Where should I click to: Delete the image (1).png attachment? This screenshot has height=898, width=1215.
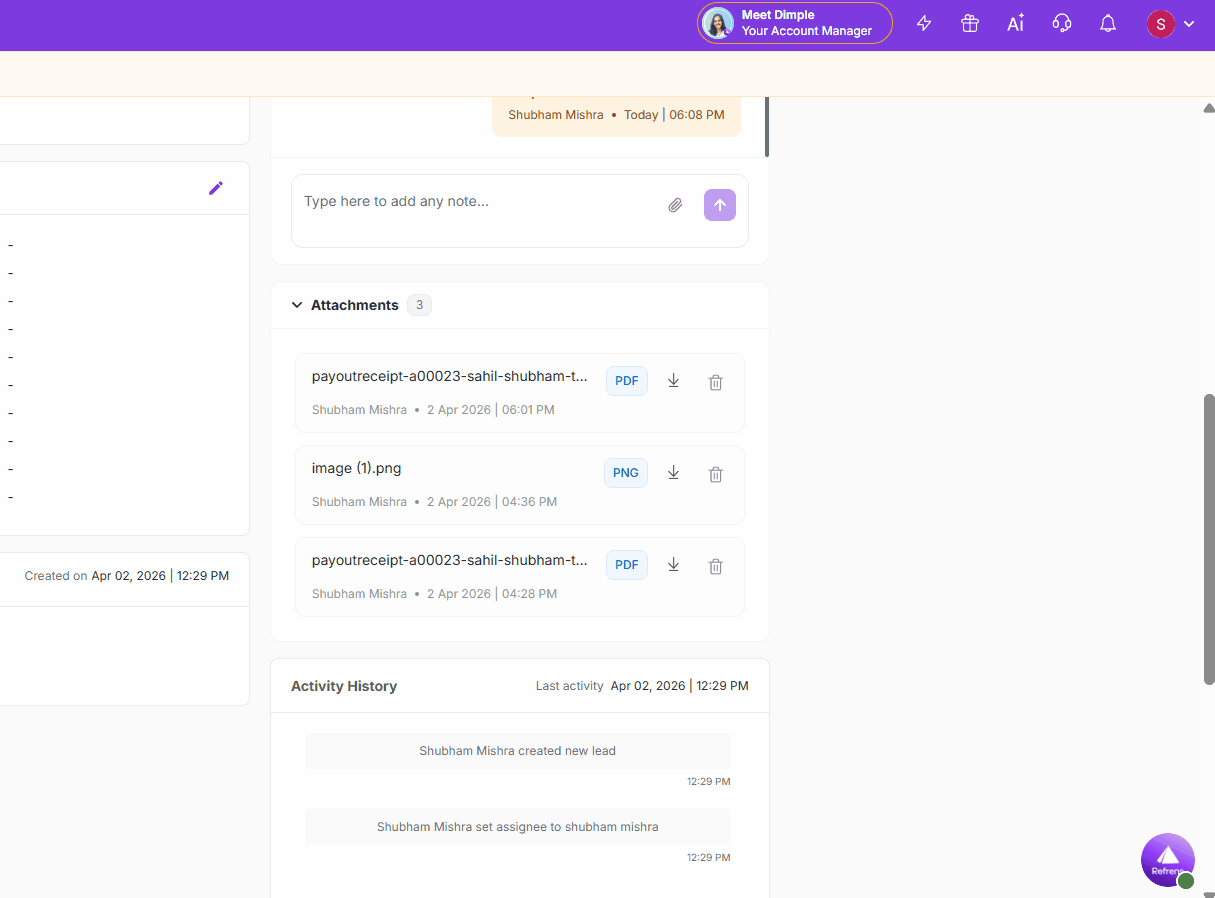click(x=716, y=474)
